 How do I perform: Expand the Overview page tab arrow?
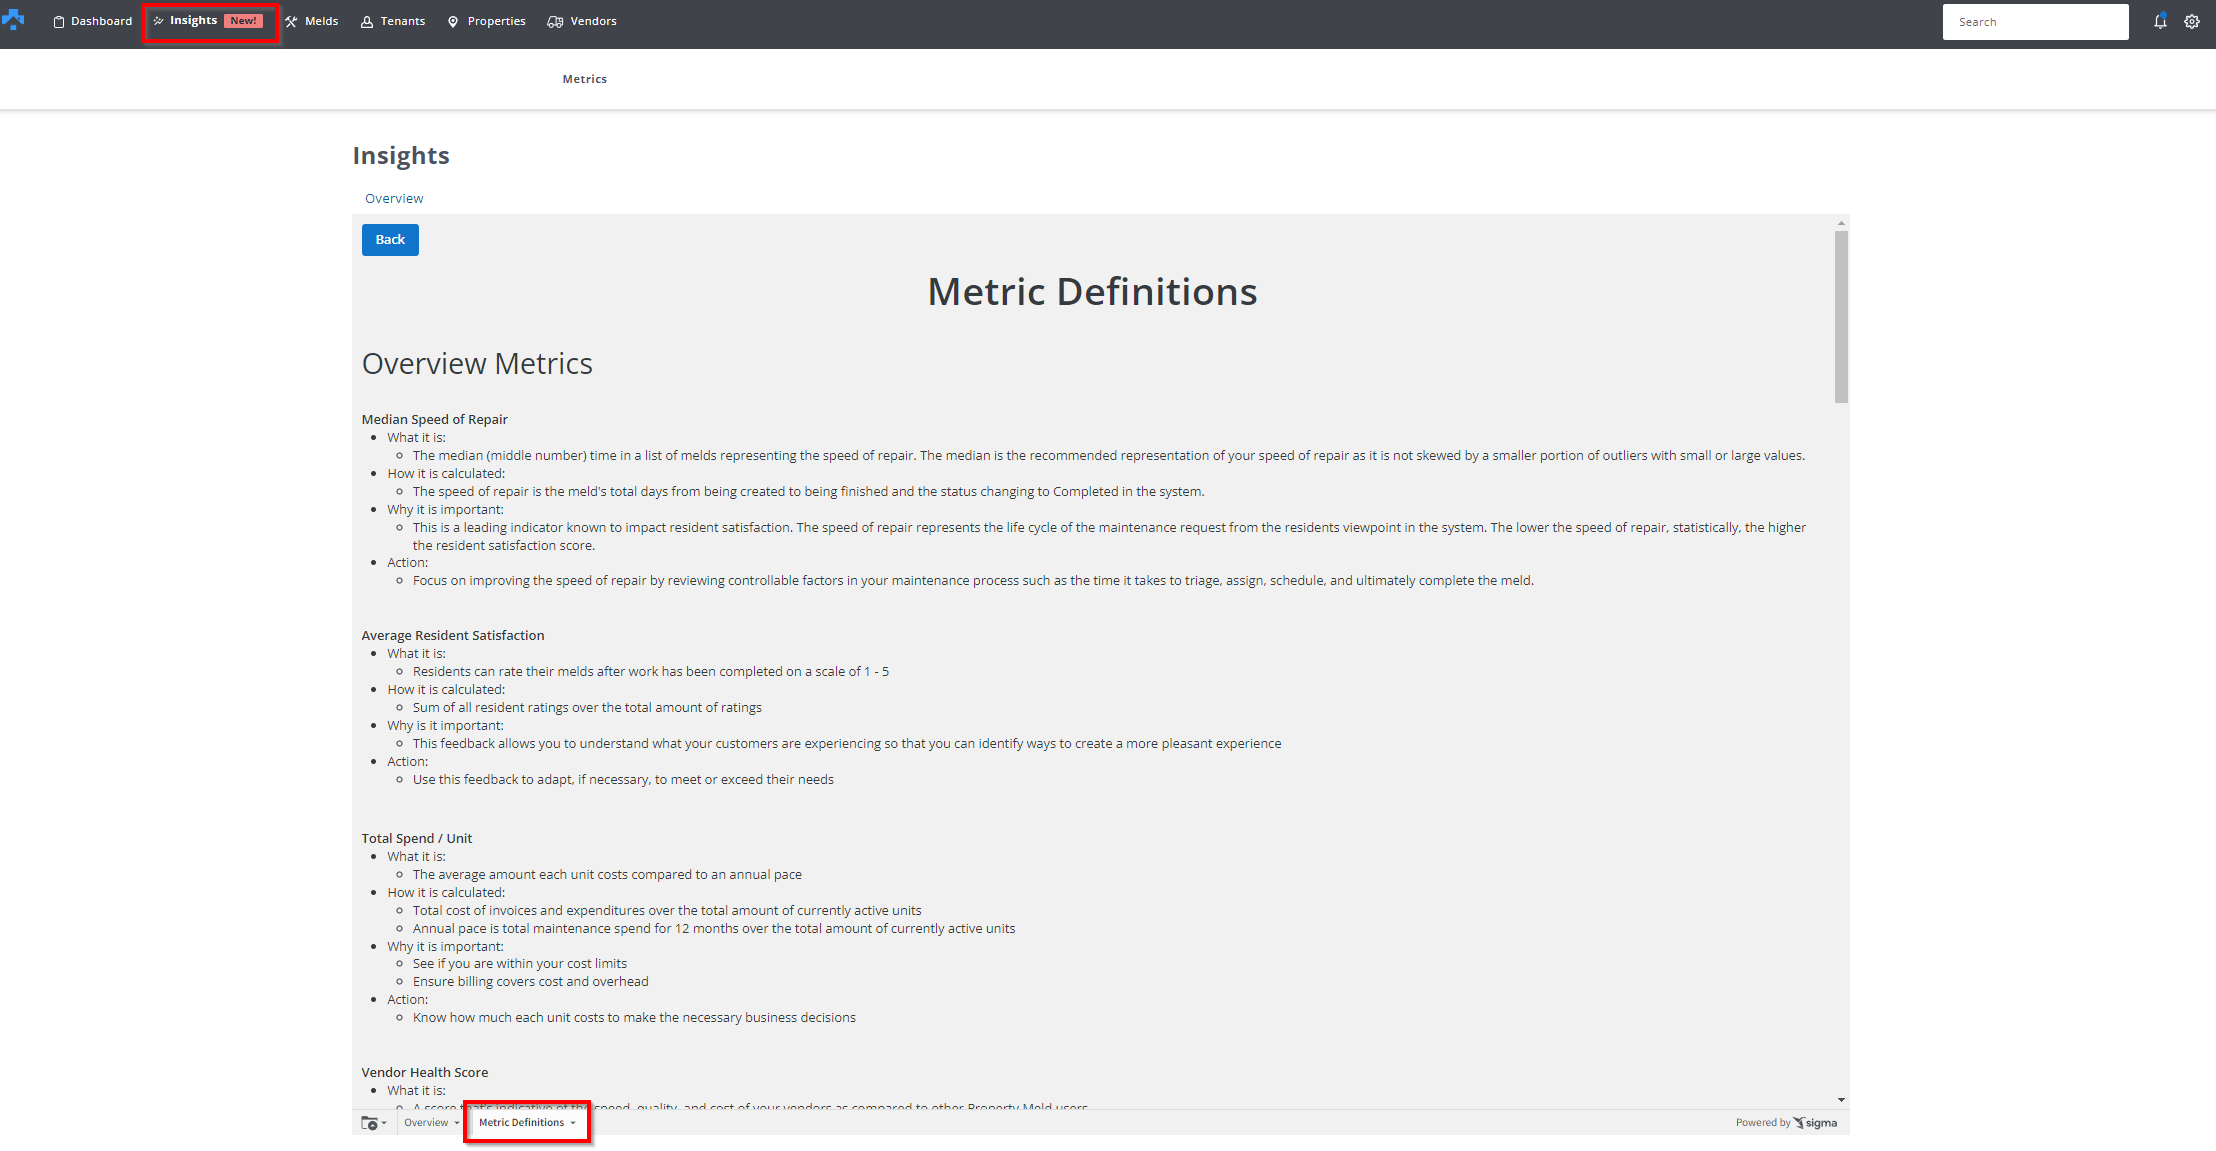[457, 1123]
